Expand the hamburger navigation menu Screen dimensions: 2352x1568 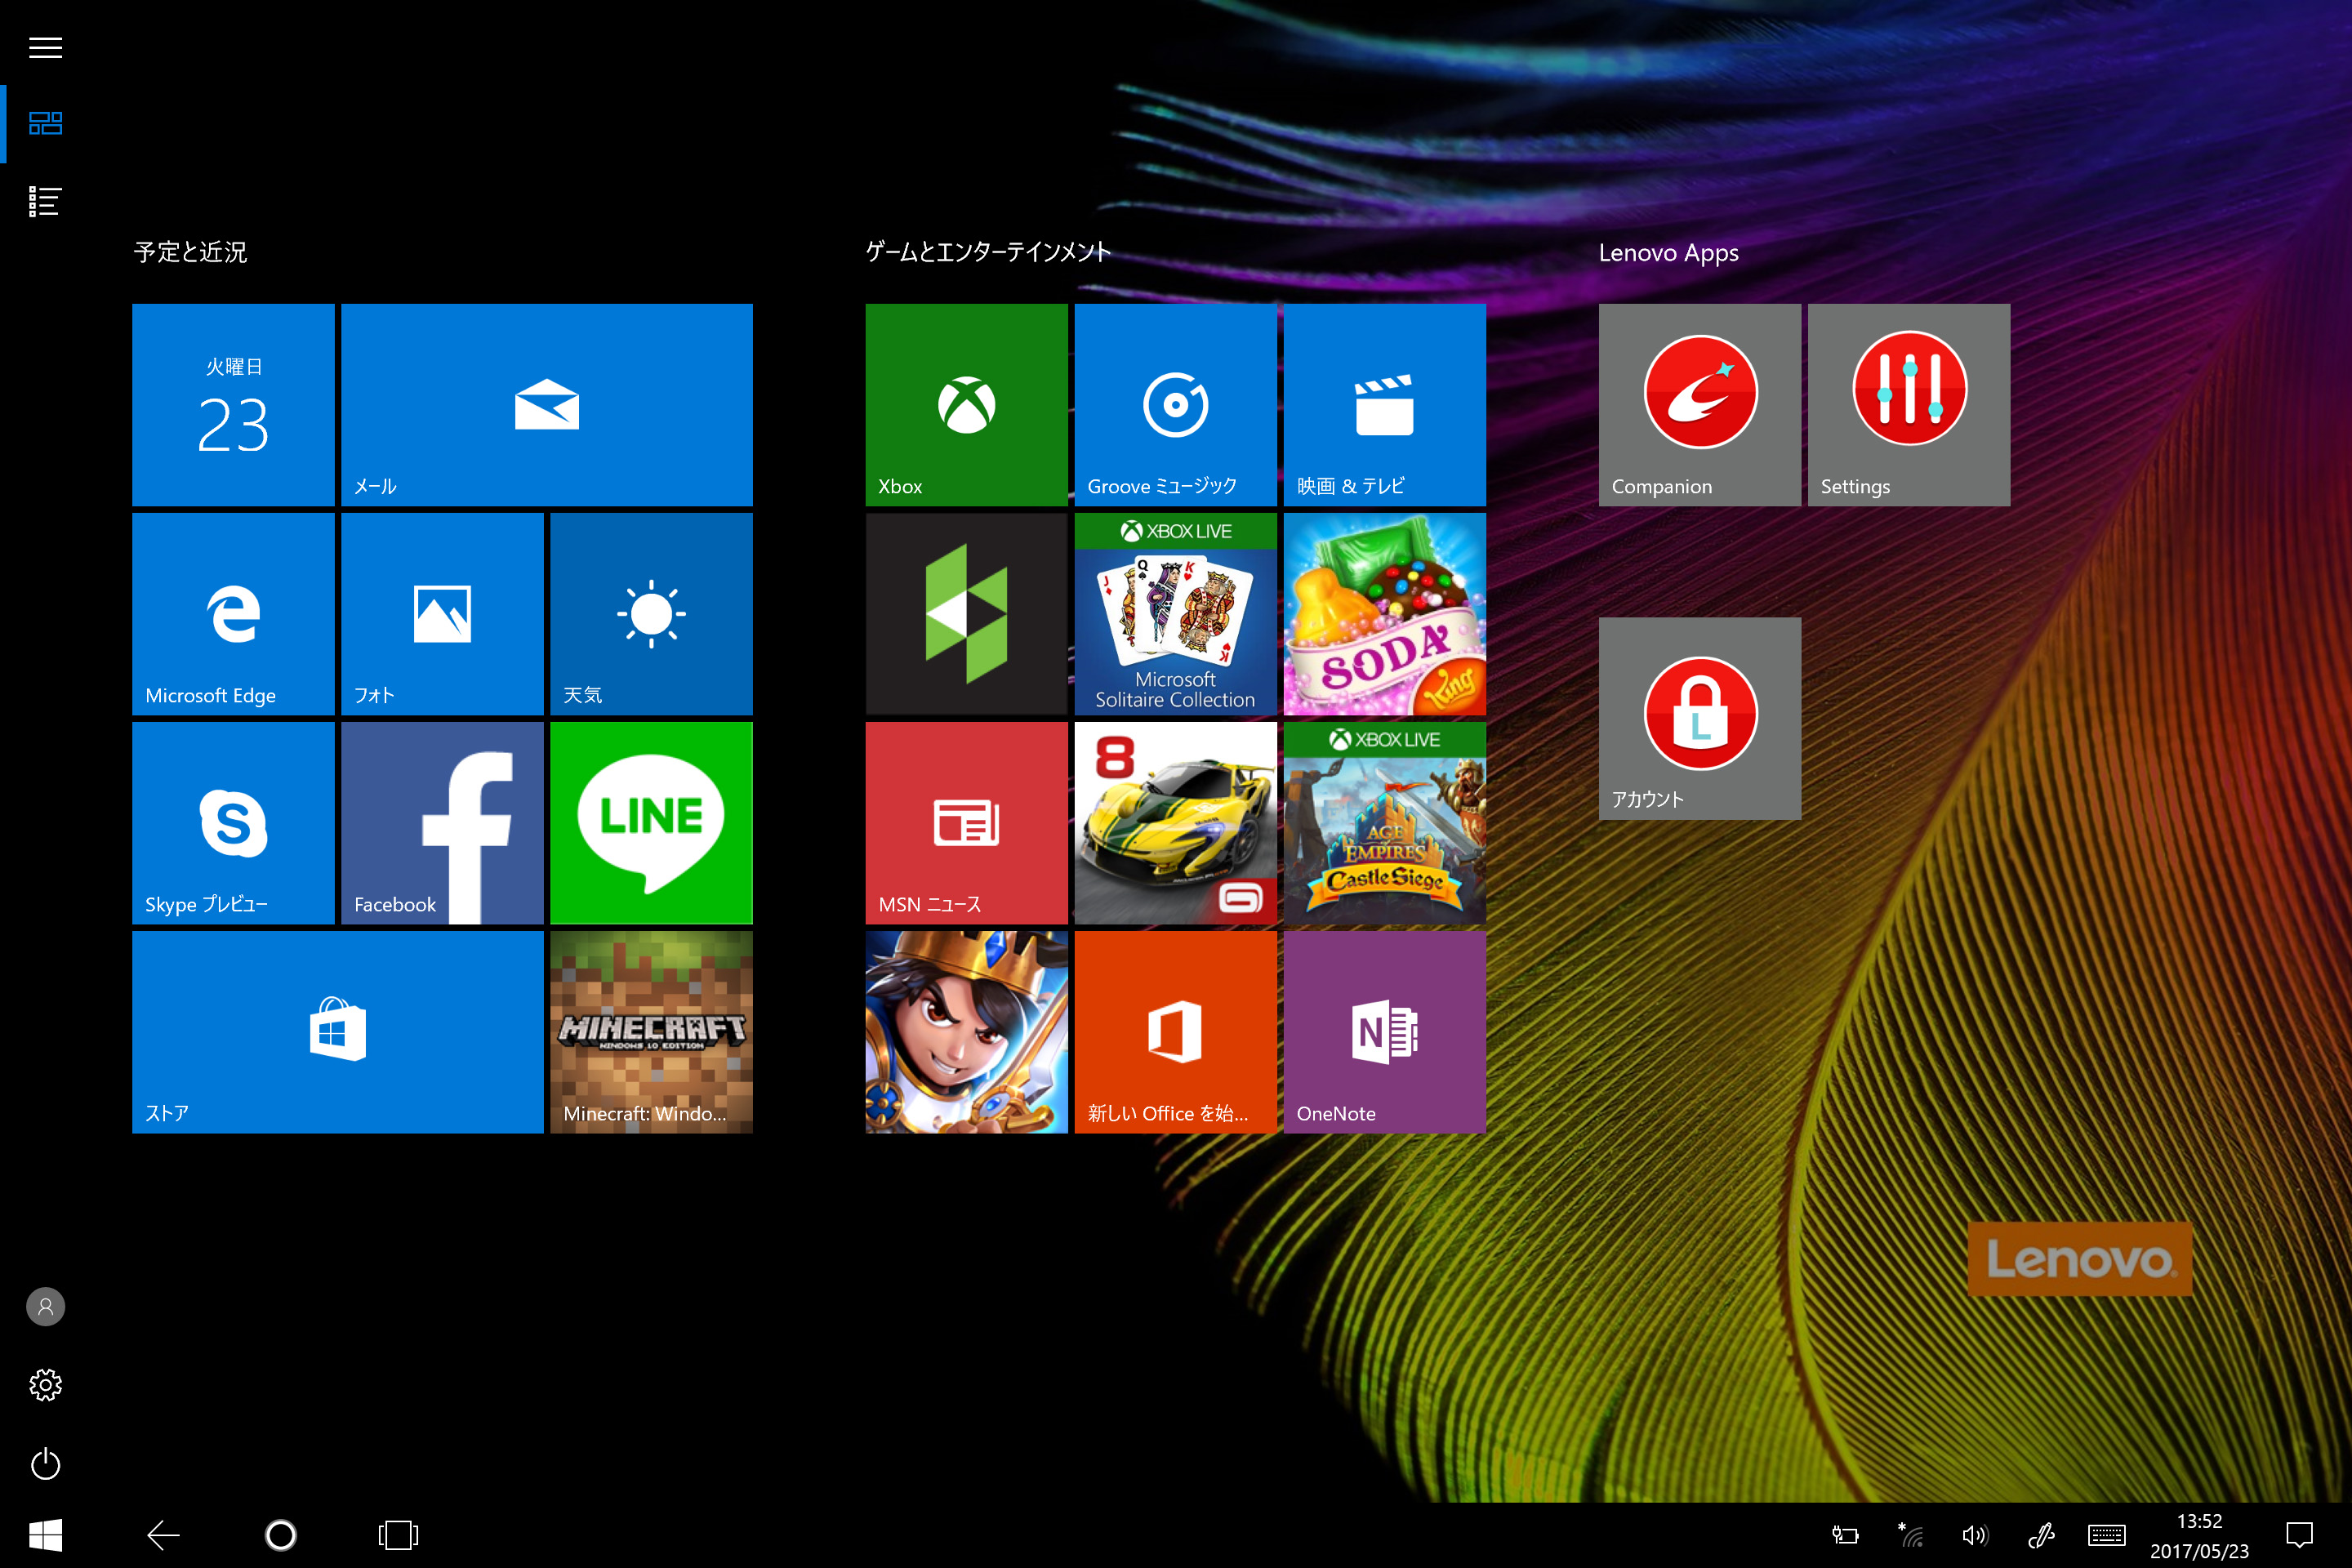click(45, 47)
